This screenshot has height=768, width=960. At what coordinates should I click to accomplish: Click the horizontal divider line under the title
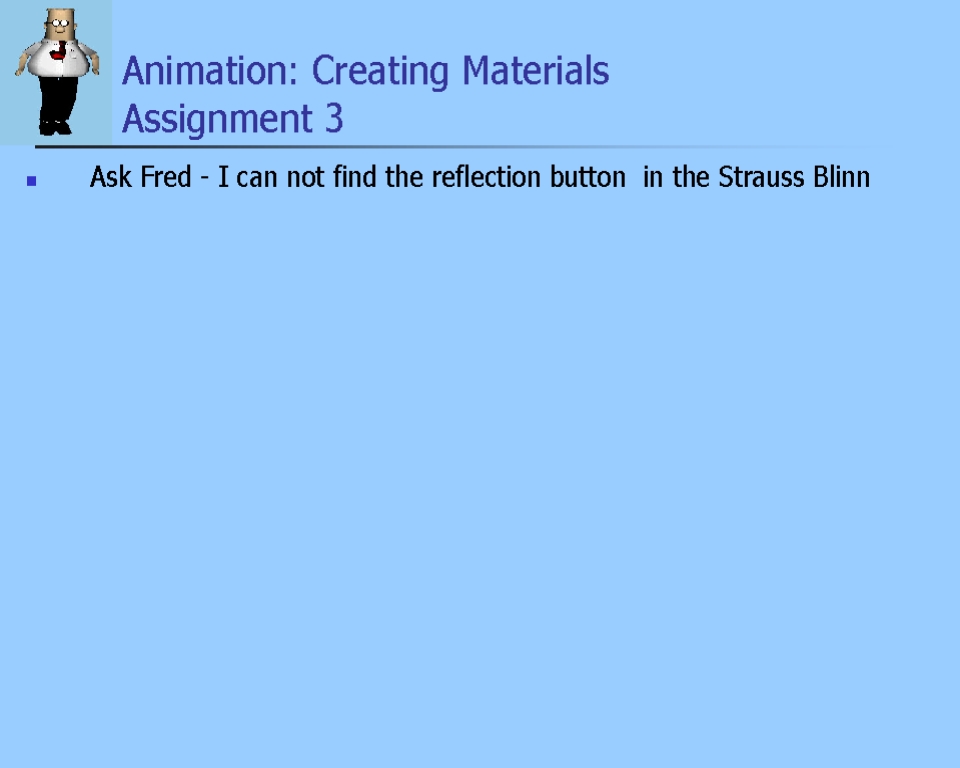450,147
